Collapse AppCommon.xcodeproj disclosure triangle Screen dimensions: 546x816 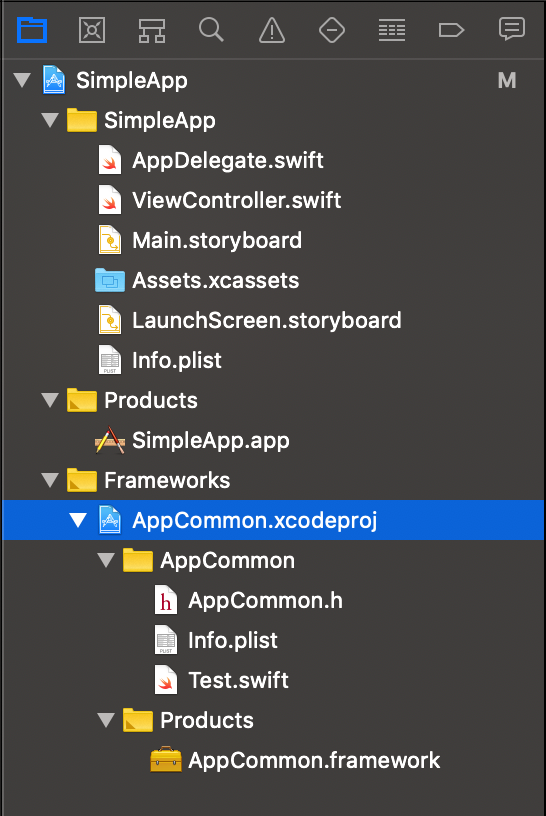click(x=78, y=520)
